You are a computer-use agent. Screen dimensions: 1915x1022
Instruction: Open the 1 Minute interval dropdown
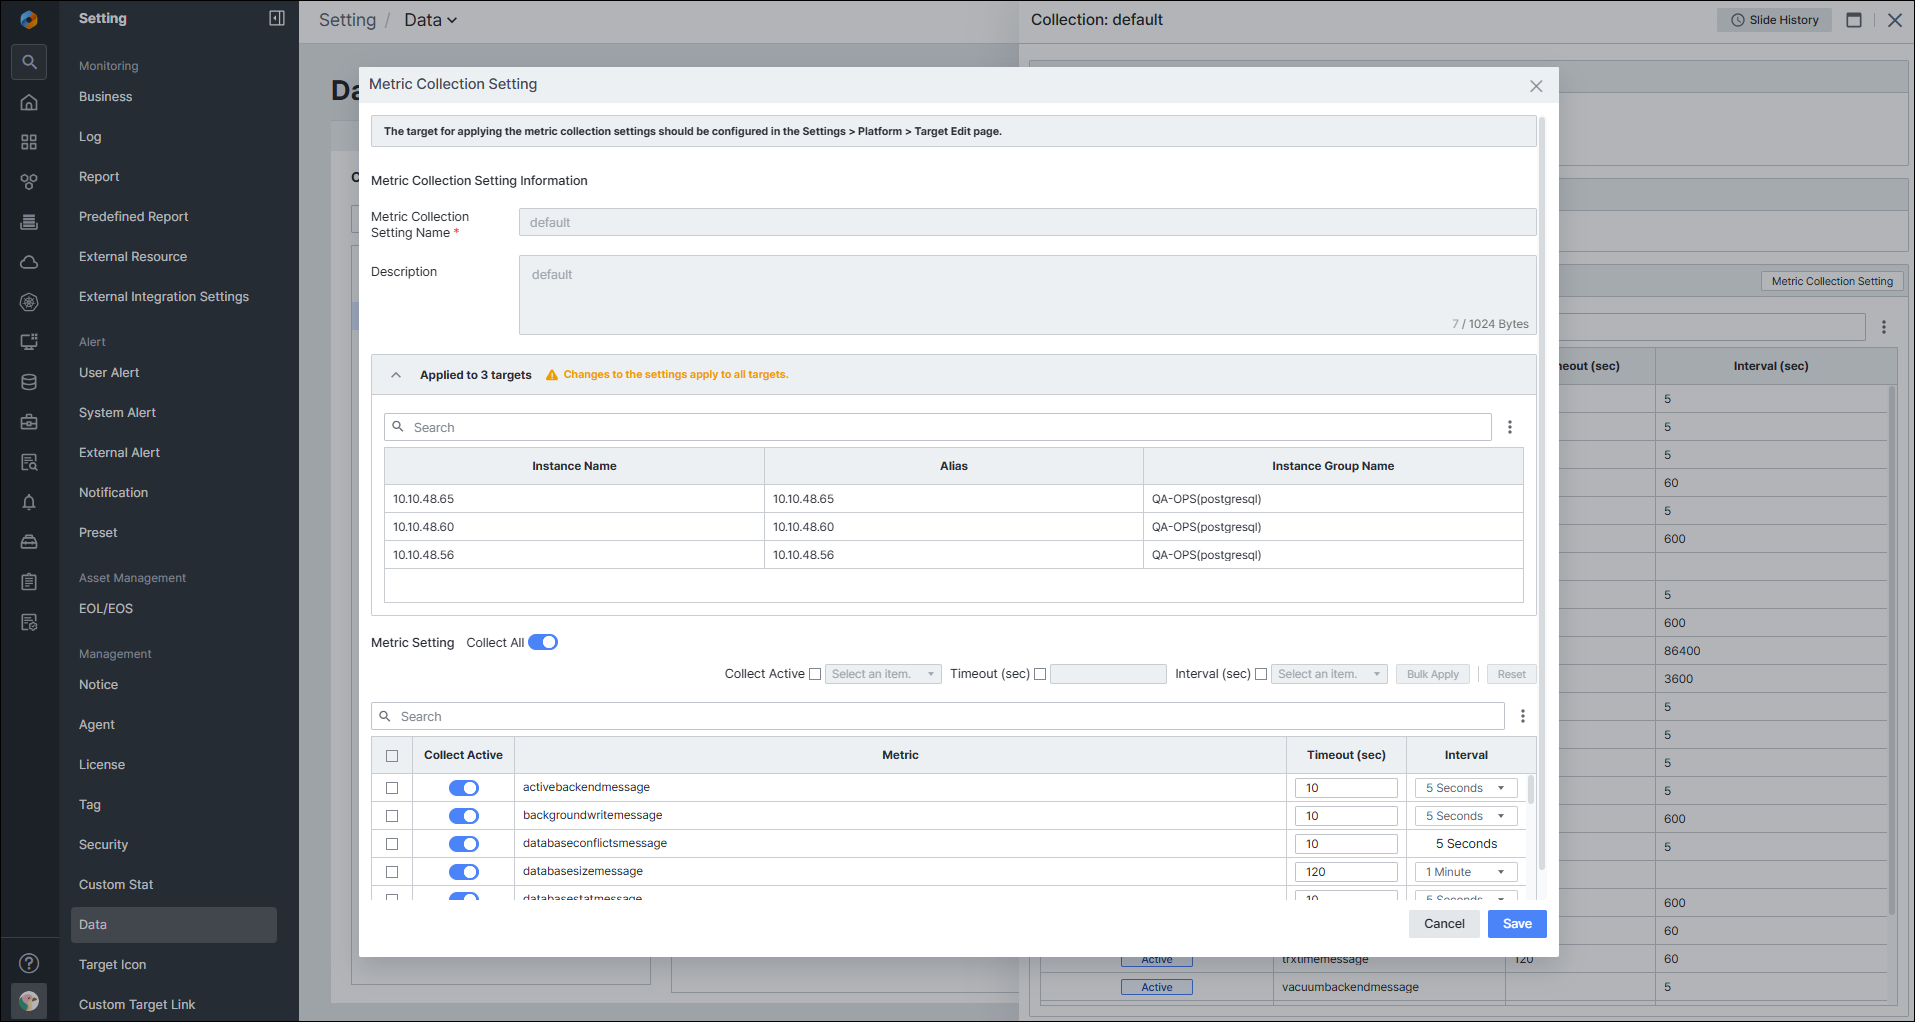click(1466, 872)
